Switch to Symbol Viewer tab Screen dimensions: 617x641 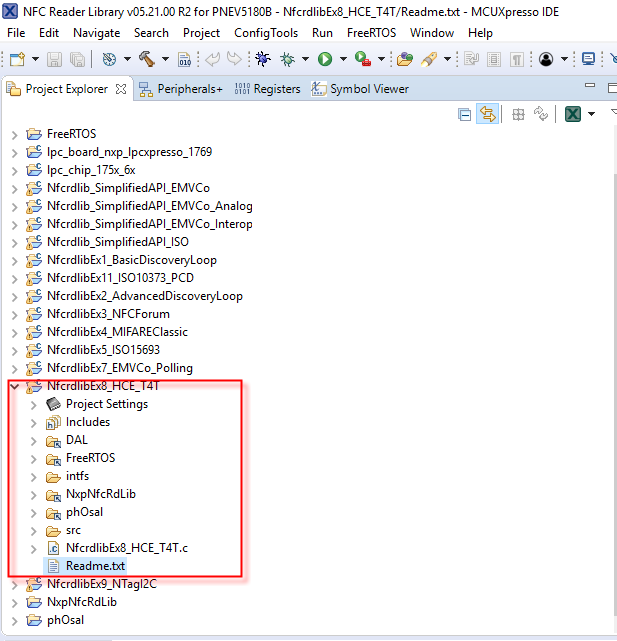click(360, 89)
